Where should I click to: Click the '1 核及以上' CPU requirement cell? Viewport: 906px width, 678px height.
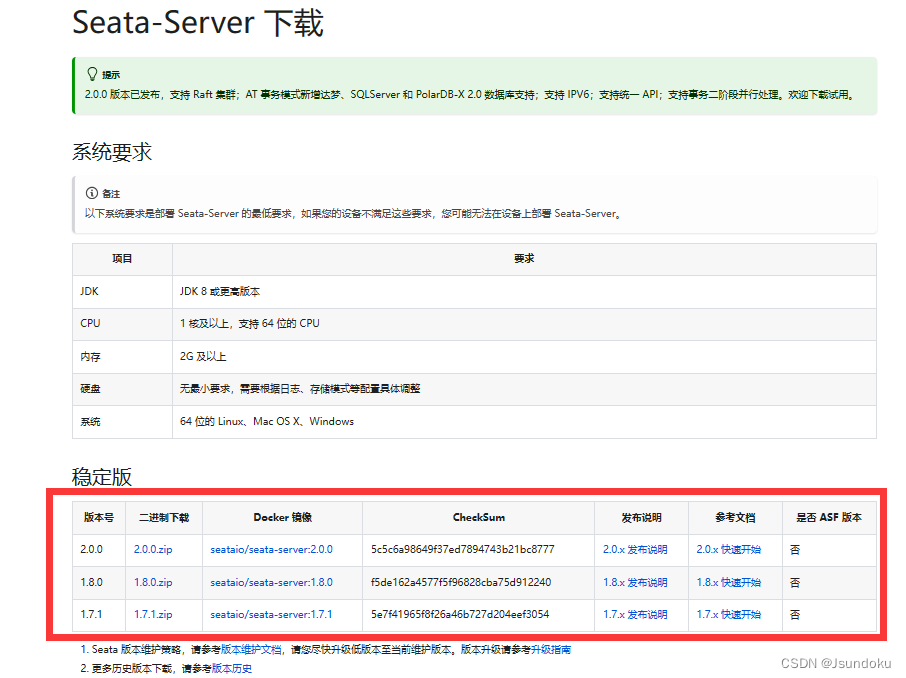524,324
